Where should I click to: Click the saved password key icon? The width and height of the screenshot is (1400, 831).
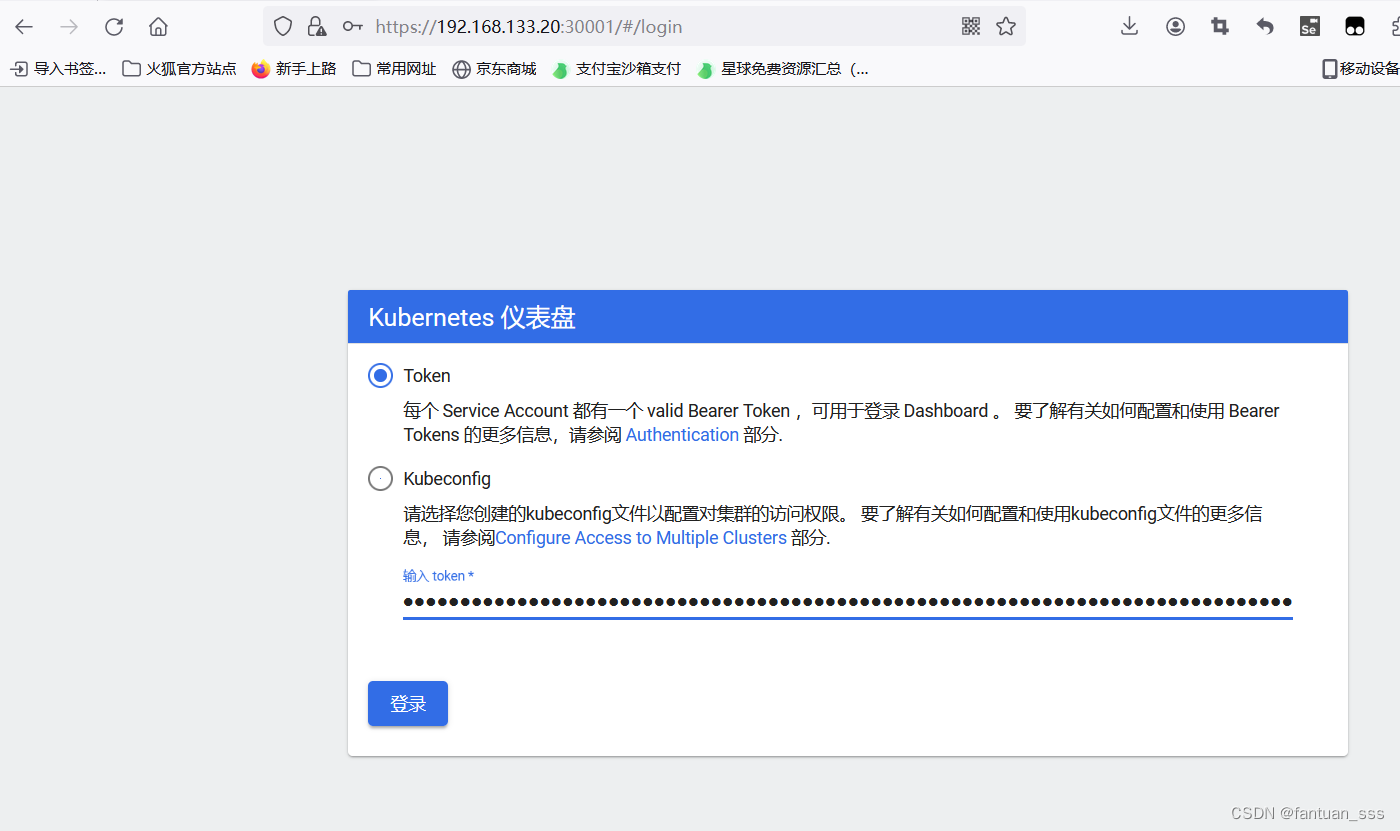tap(352, 27)
